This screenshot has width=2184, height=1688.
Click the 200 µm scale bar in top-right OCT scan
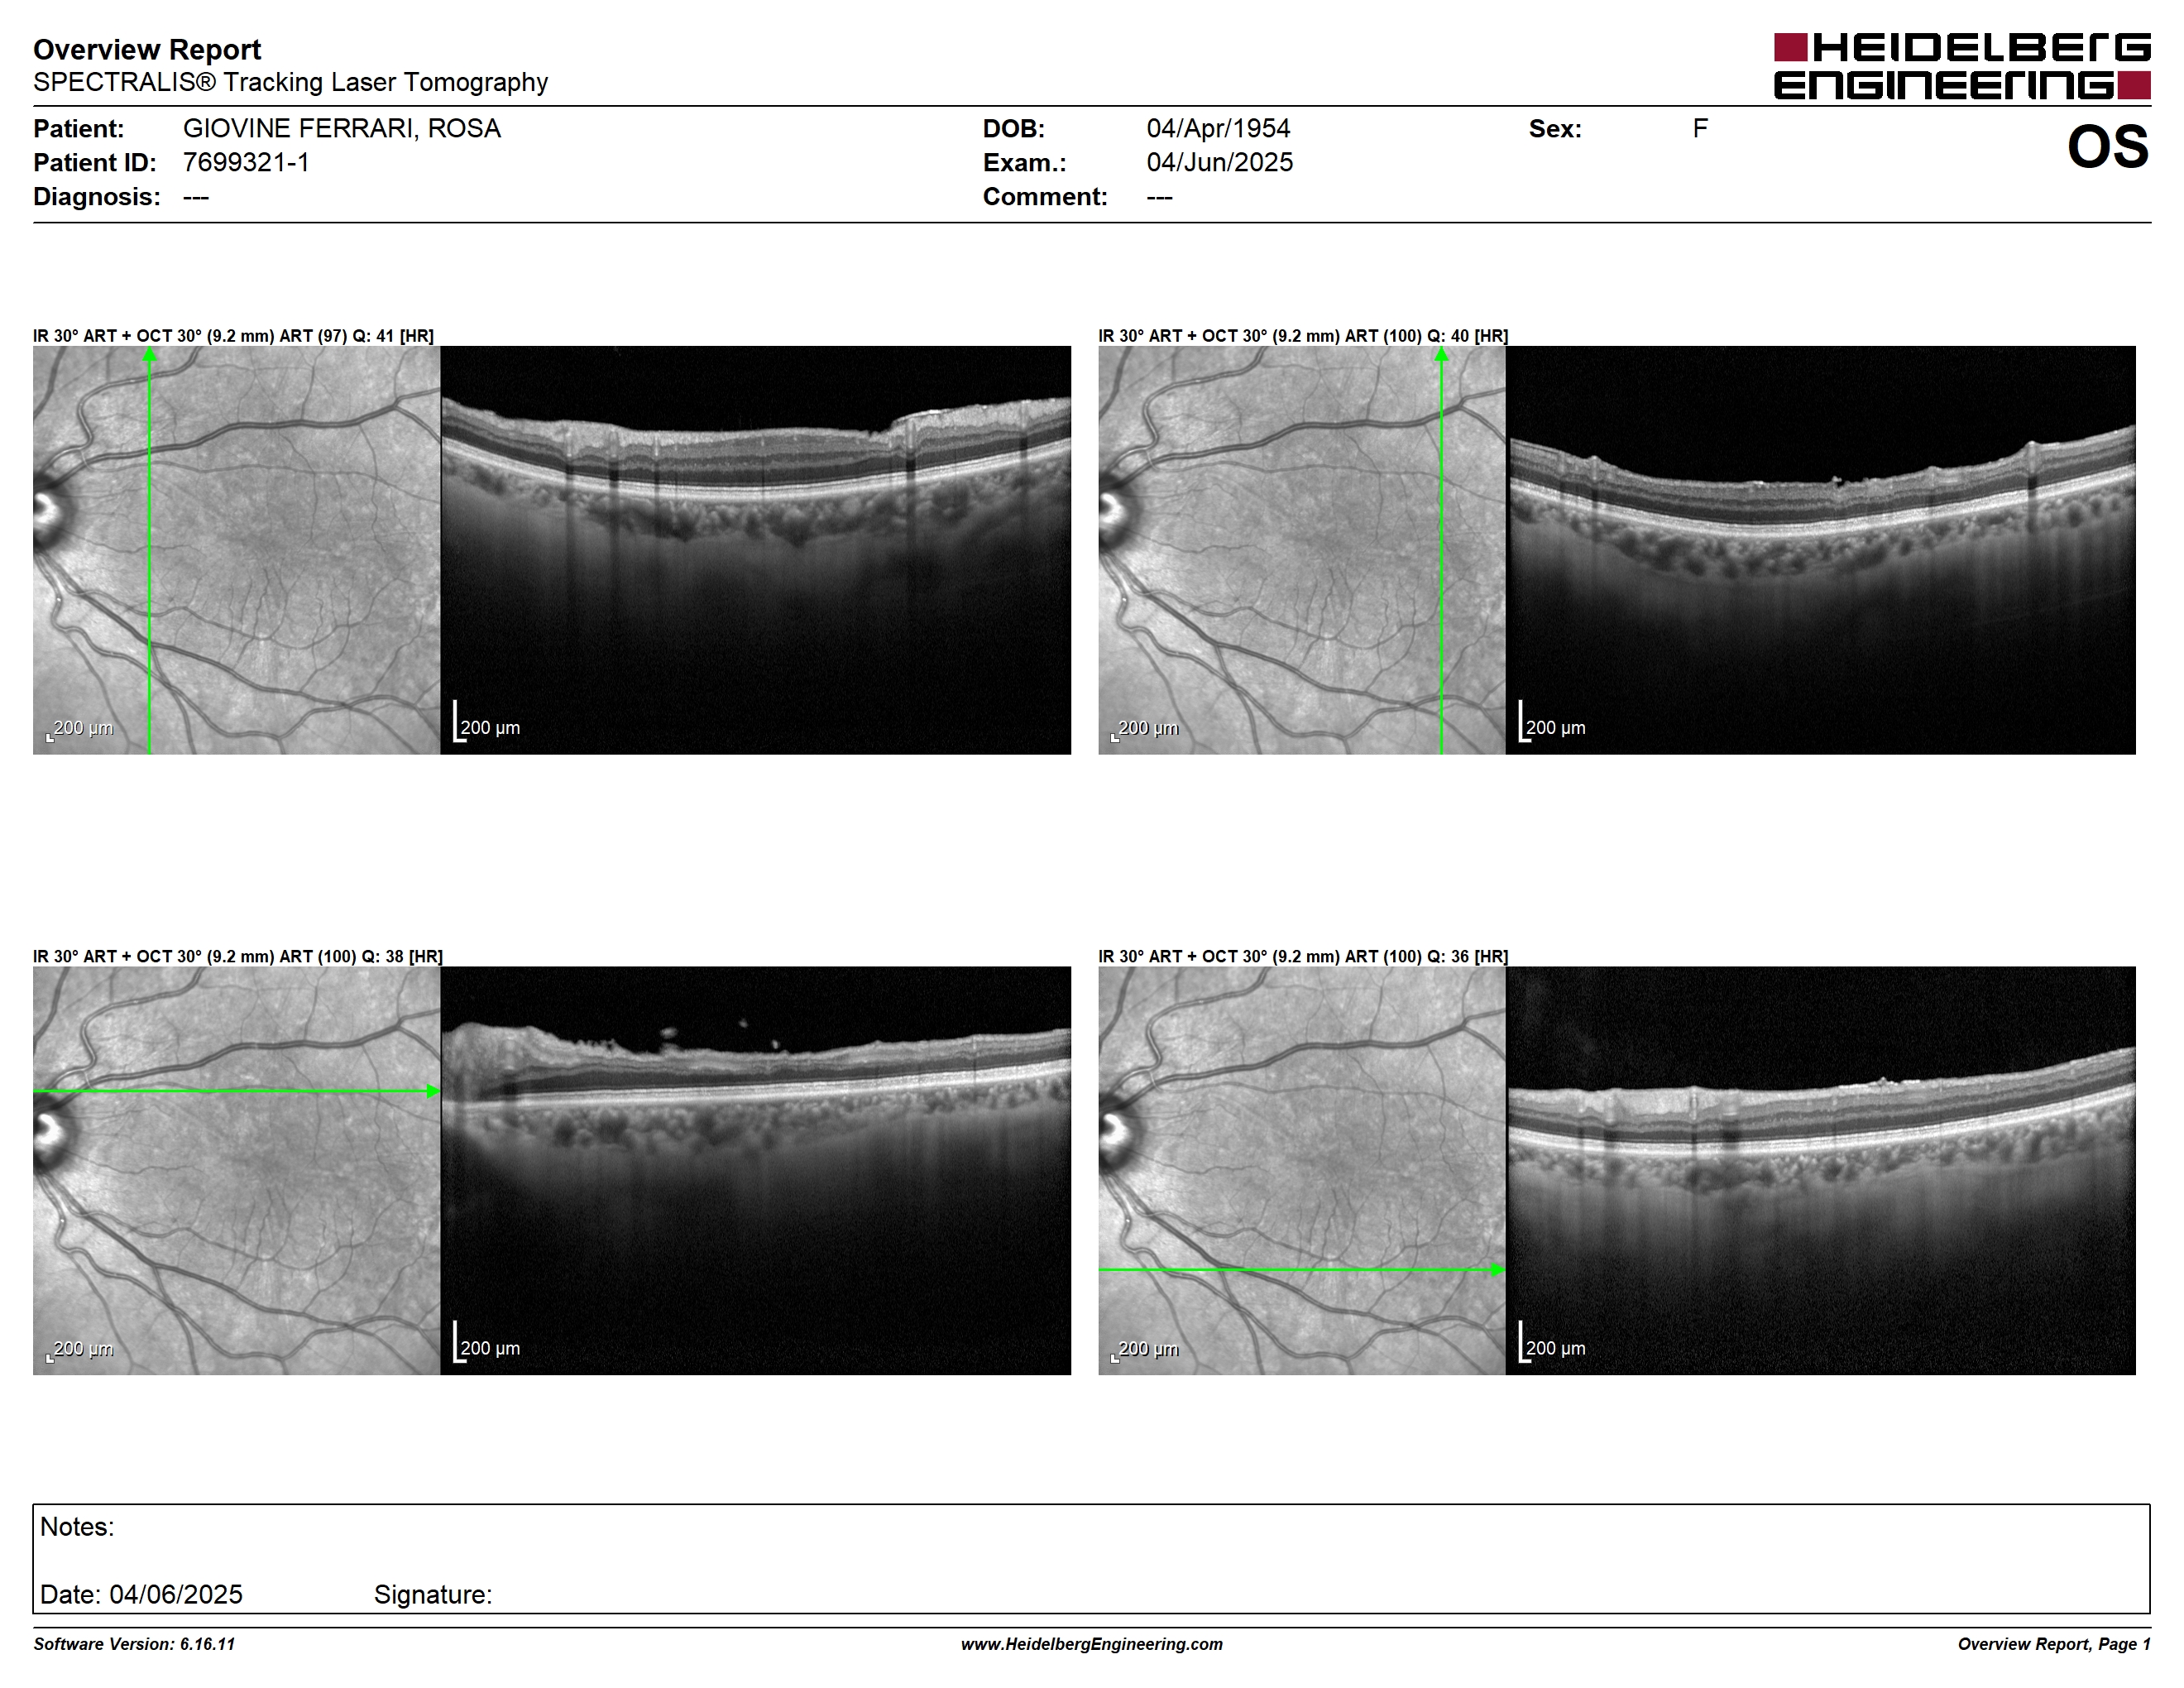coord(1552,722)
